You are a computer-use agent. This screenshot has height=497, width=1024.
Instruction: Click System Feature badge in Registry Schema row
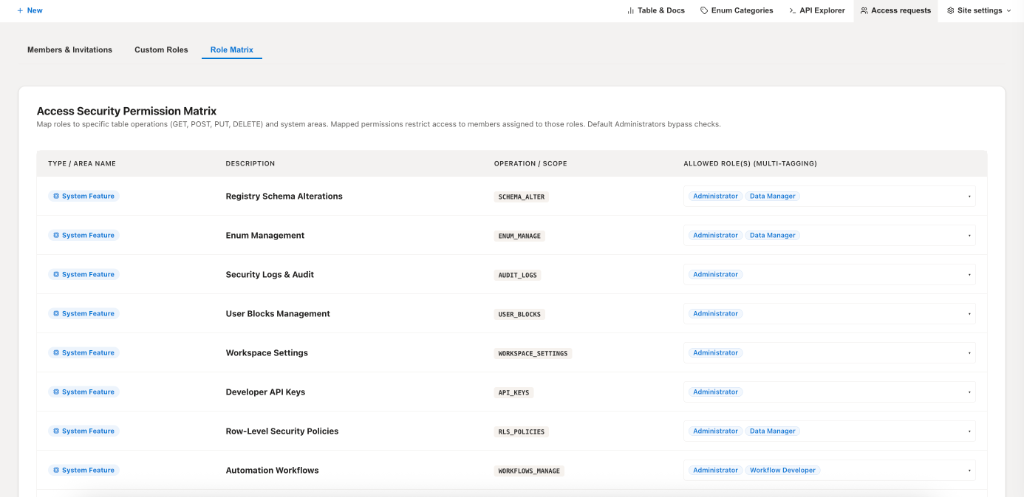pos(84,196)
